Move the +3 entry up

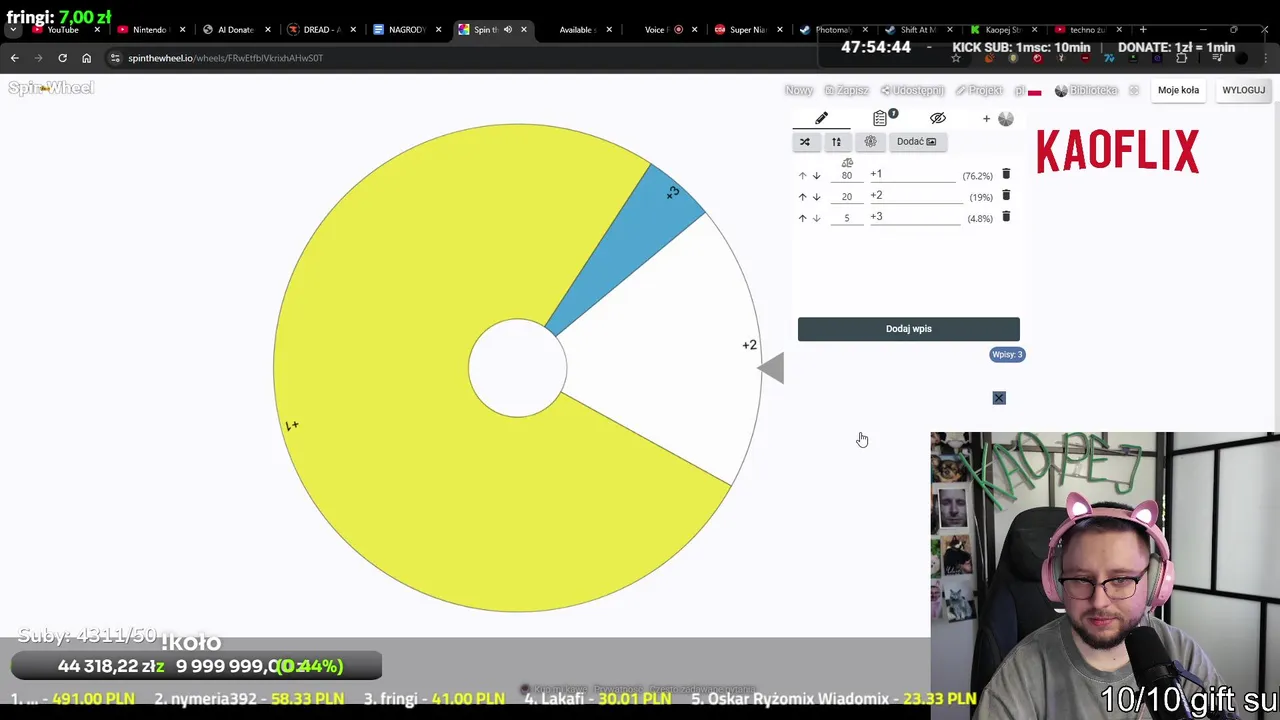coord(802,218)
